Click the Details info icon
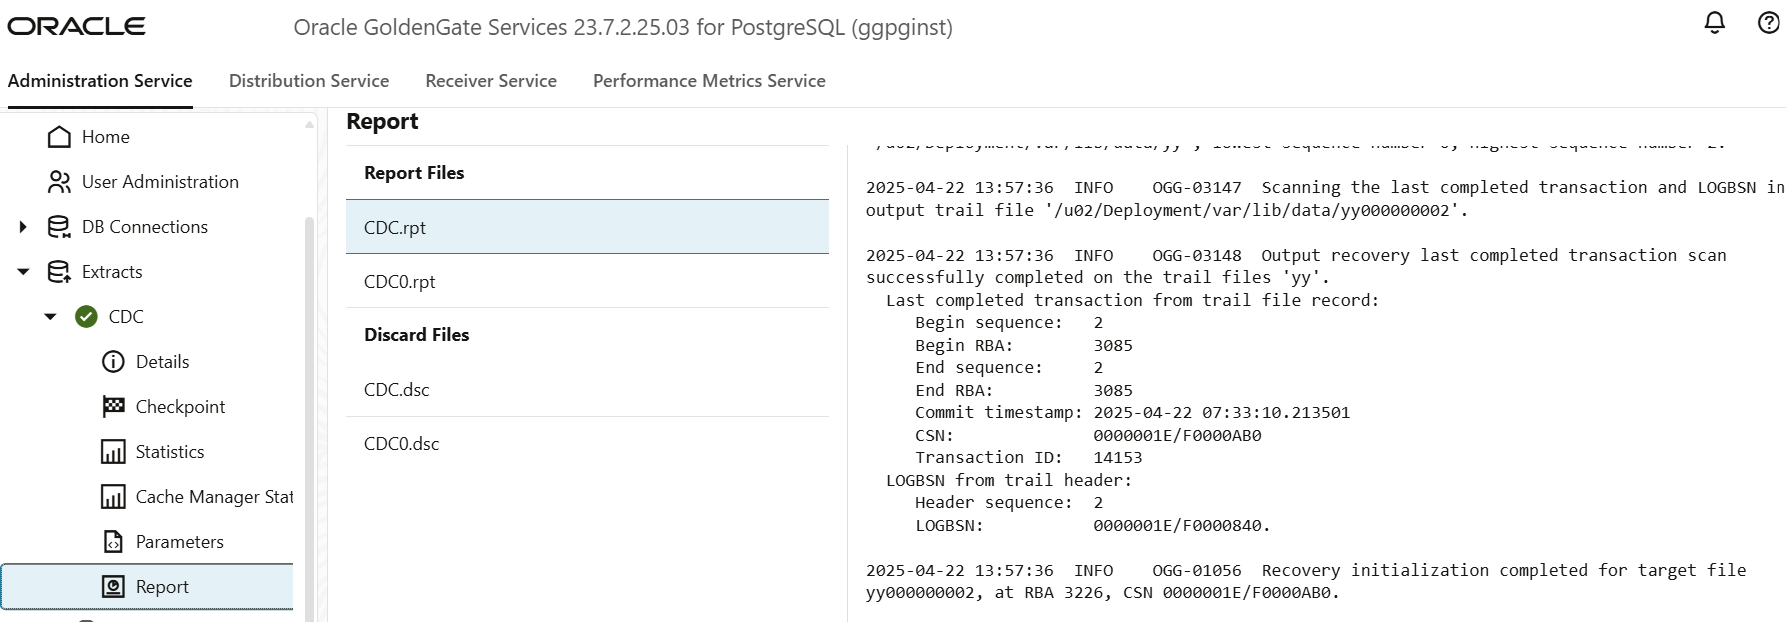Image resolution: width=1786 pixels, height=622 pixels. (113, 362)
